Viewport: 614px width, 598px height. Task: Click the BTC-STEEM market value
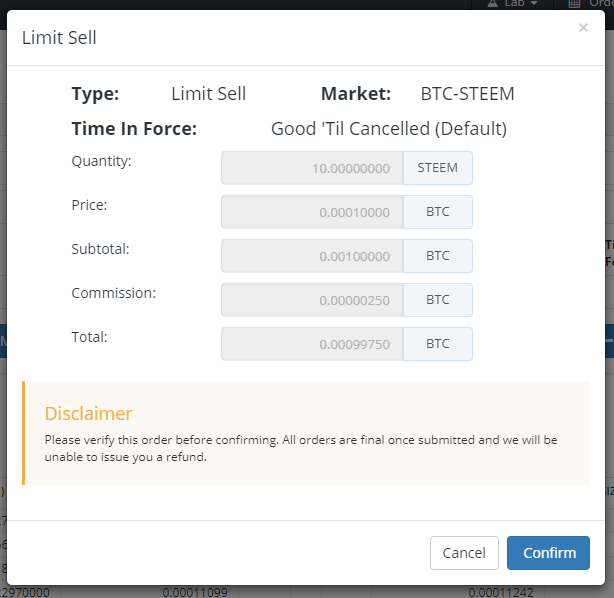tap(467, 94)
